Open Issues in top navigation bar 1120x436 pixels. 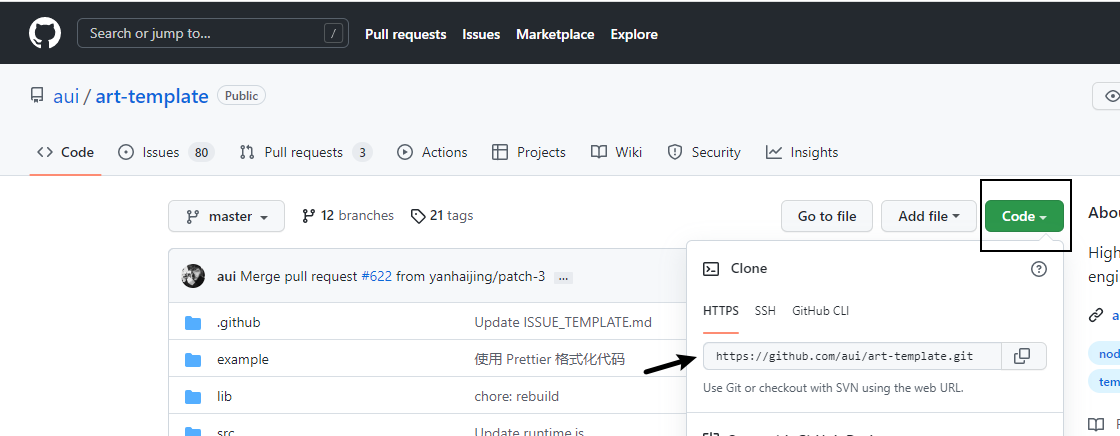point(481,34)
